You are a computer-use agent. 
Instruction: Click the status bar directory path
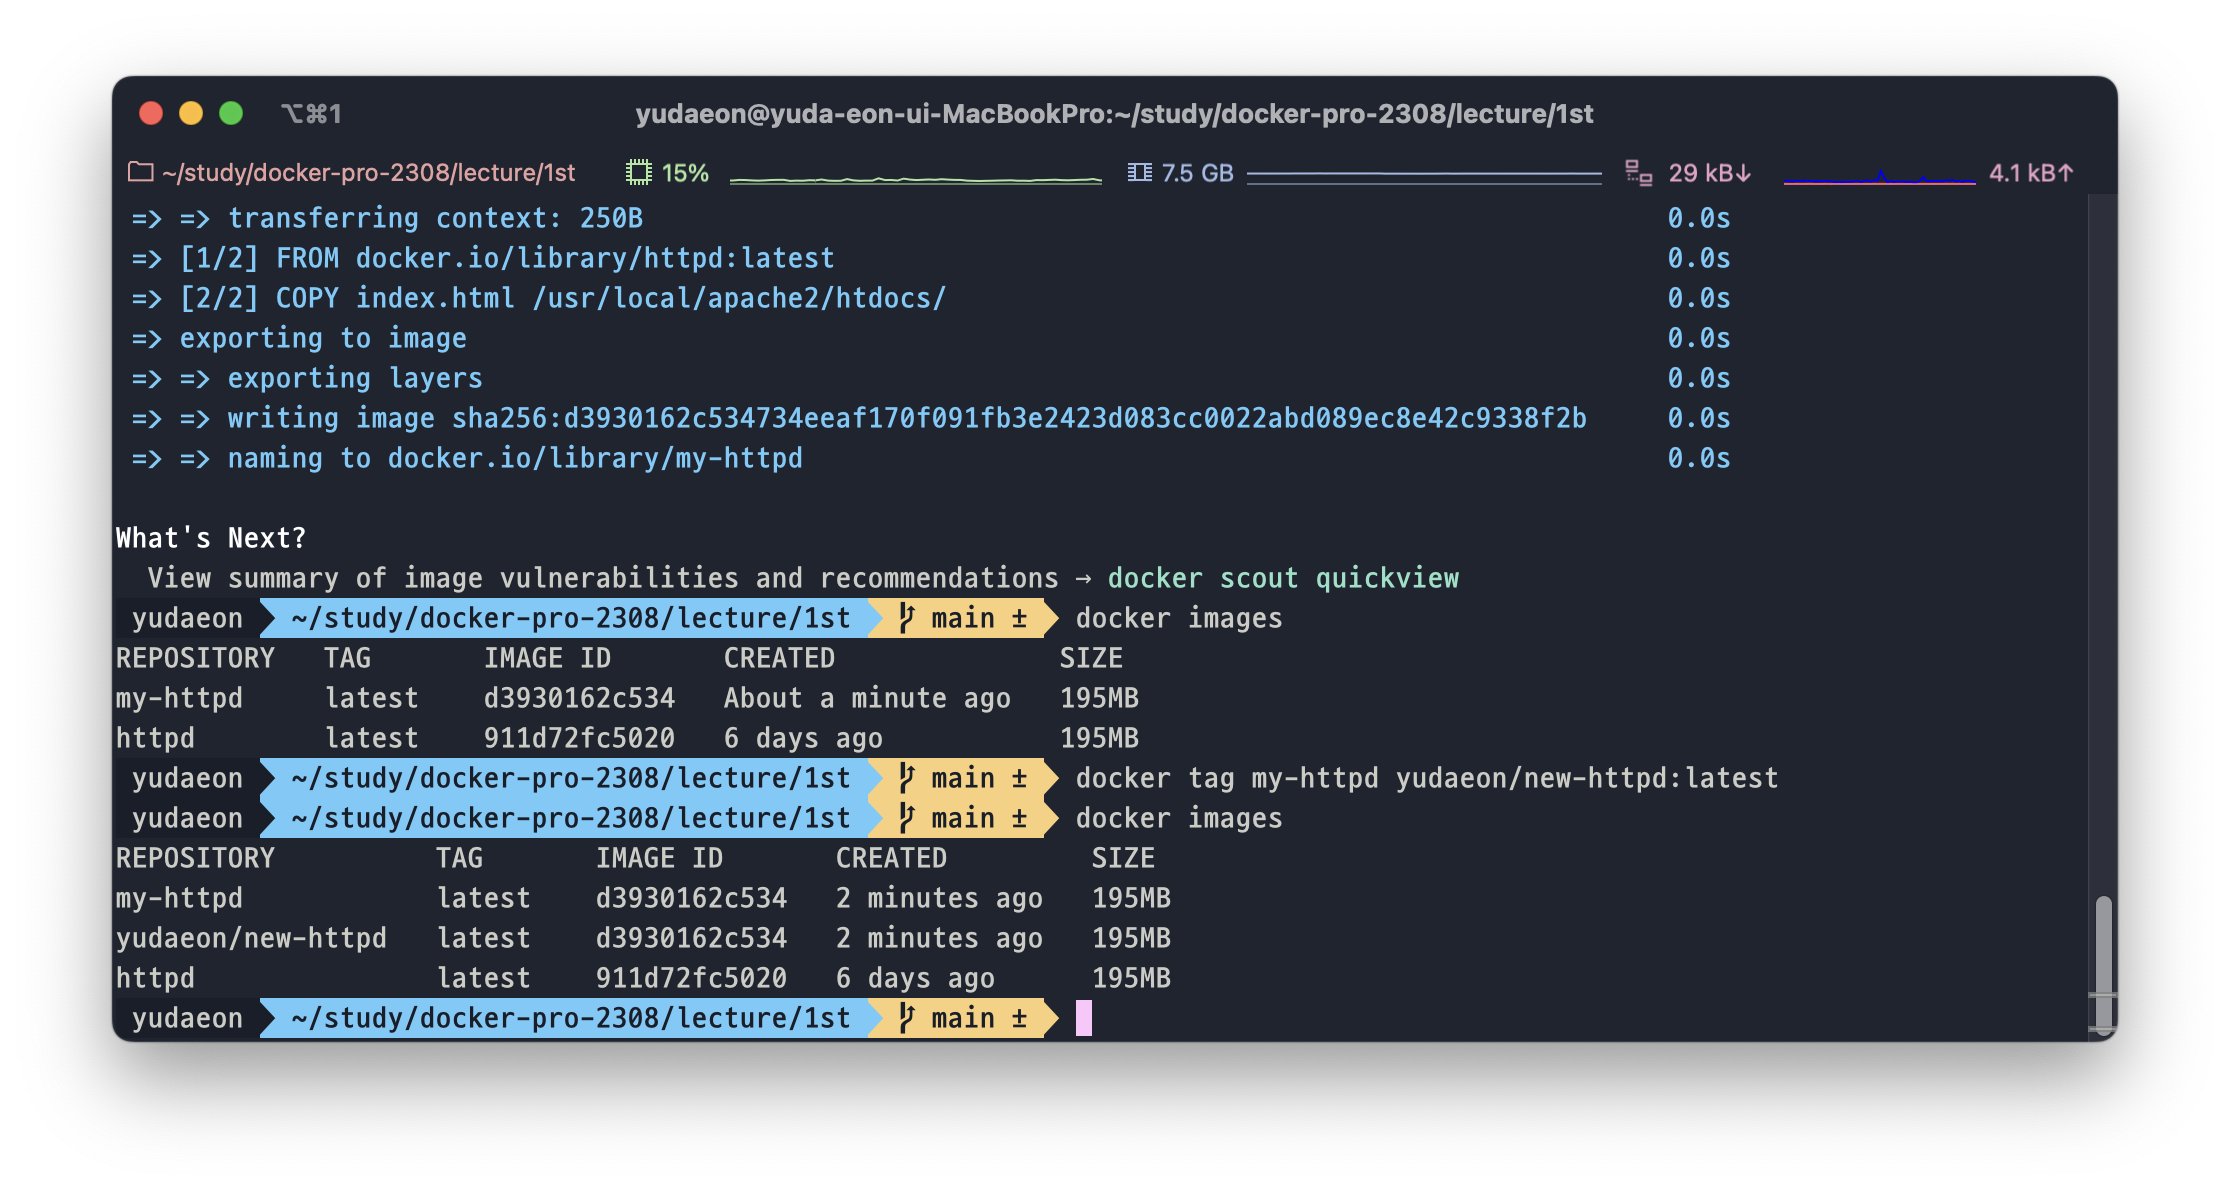(x=368, y=173)
